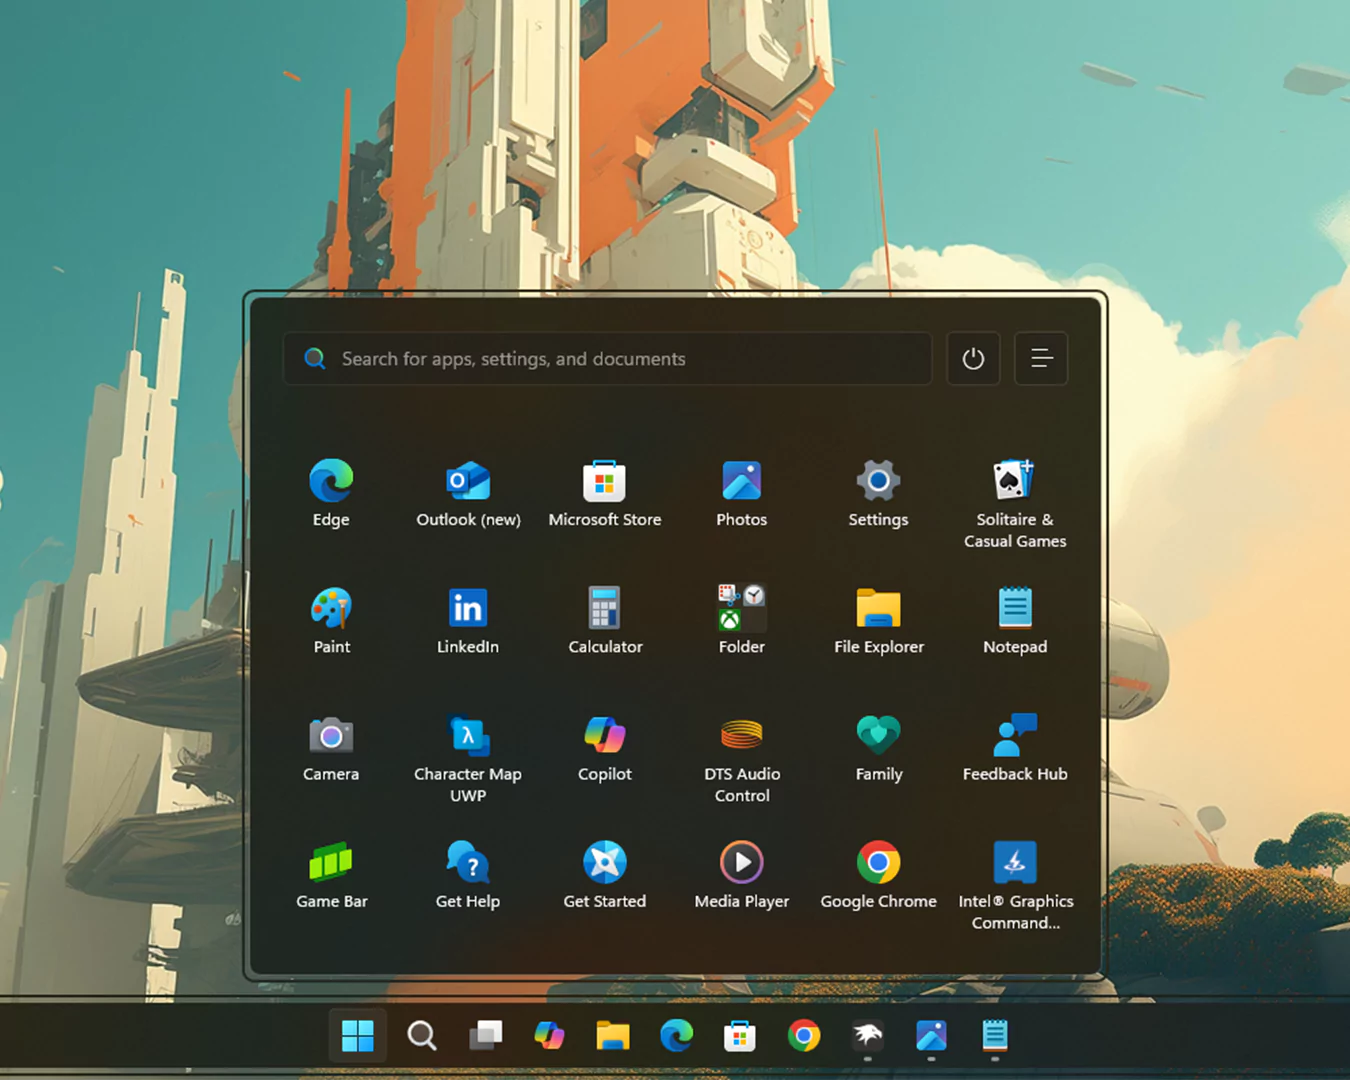Switch to Notepad on the taskbar
The width and height of the screenshot is (1350, 1080).
[x=995, y=1036]
